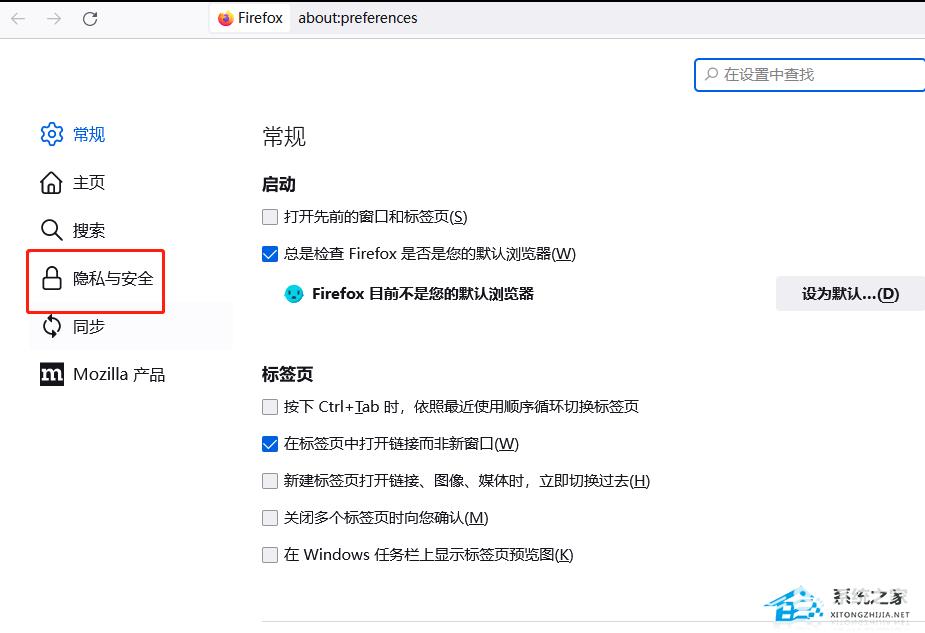The height and width of the screenshot is (633, 925).
Task: Open the 同步 sync icon
Action: (51, 326)
